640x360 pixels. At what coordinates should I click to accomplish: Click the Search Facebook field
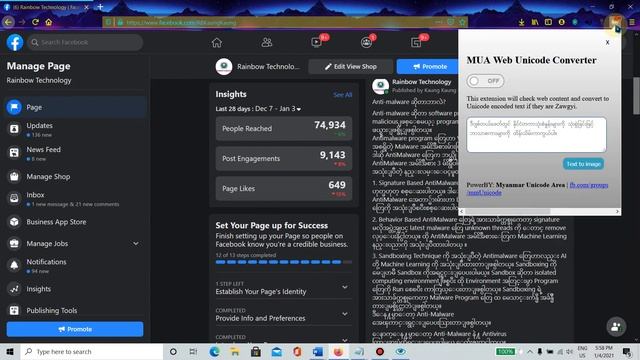tap(85, 42)
